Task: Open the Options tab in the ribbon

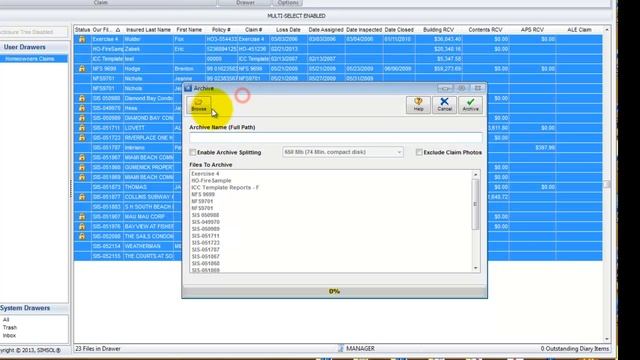Action: point(288,3)
